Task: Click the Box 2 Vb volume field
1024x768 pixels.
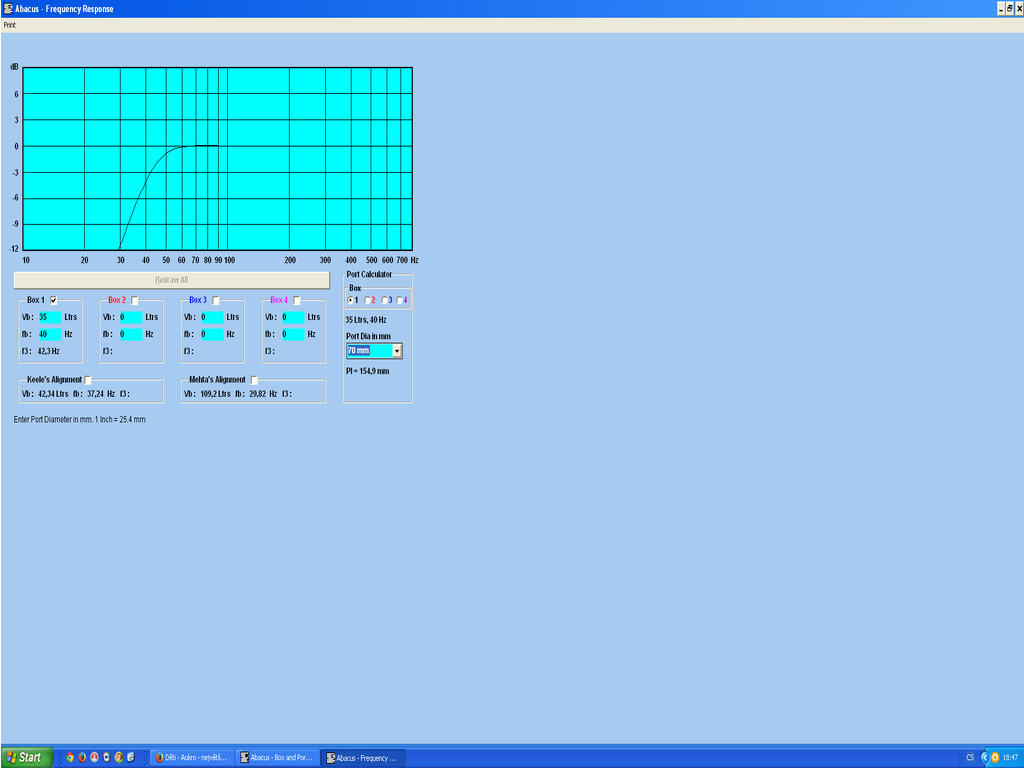Action: click(x=131, y=317)
